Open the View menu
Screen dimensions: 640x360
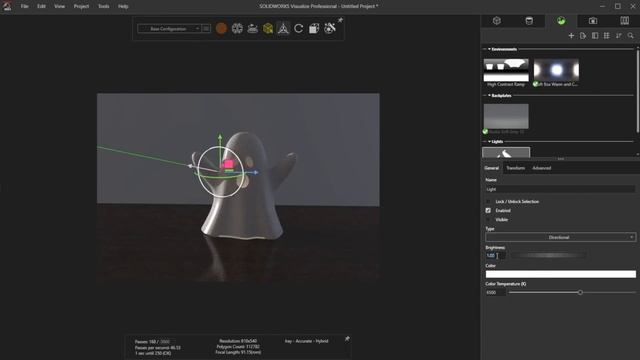pyautogui.click(x=60, y=6)
